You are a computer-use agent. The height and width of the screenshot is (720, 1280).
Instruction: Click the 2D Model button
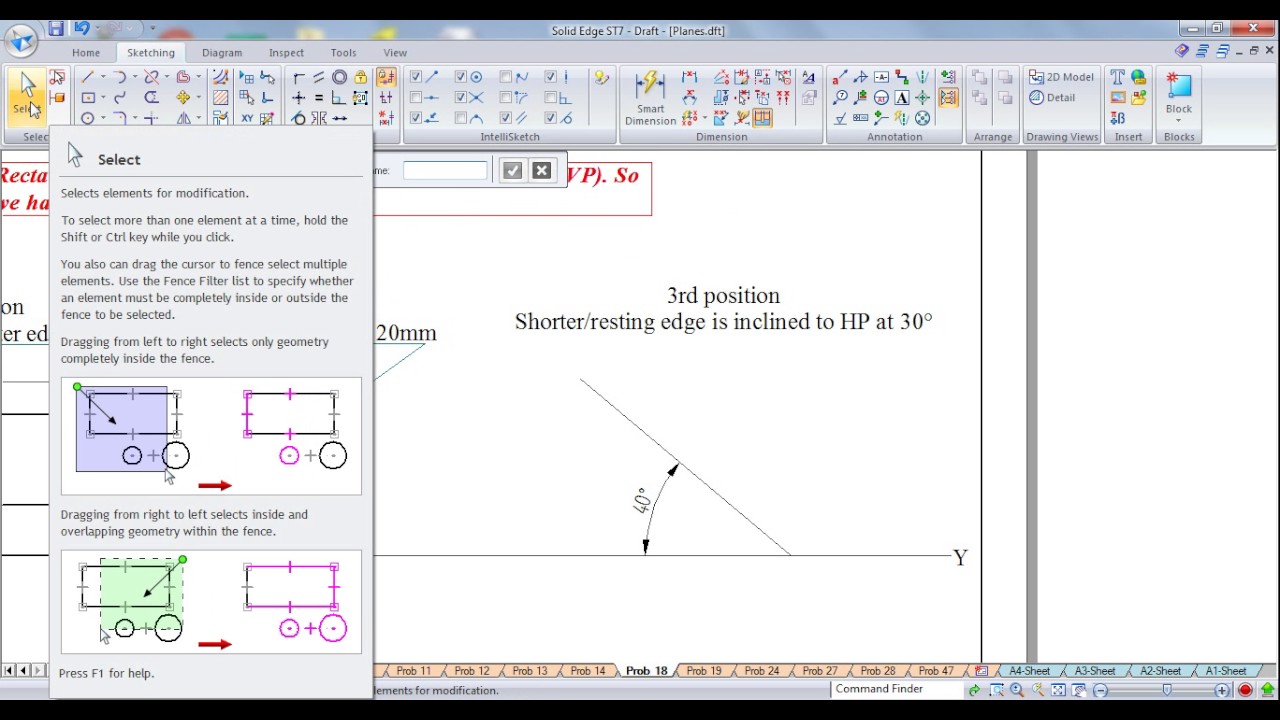(1061, 77)
